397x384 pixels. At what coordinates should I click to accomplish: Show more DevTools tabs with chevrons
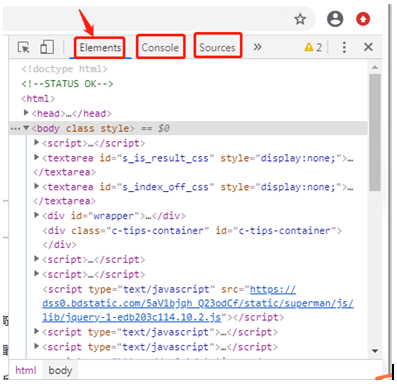[257, 47]
